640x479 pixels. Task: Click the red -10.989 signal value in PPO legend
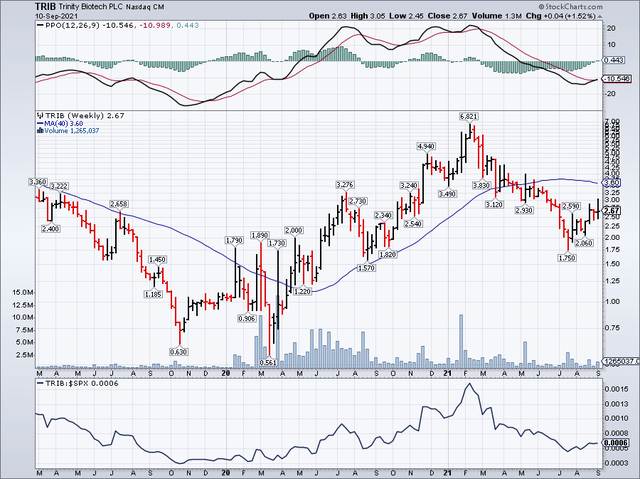coord(156,25)
